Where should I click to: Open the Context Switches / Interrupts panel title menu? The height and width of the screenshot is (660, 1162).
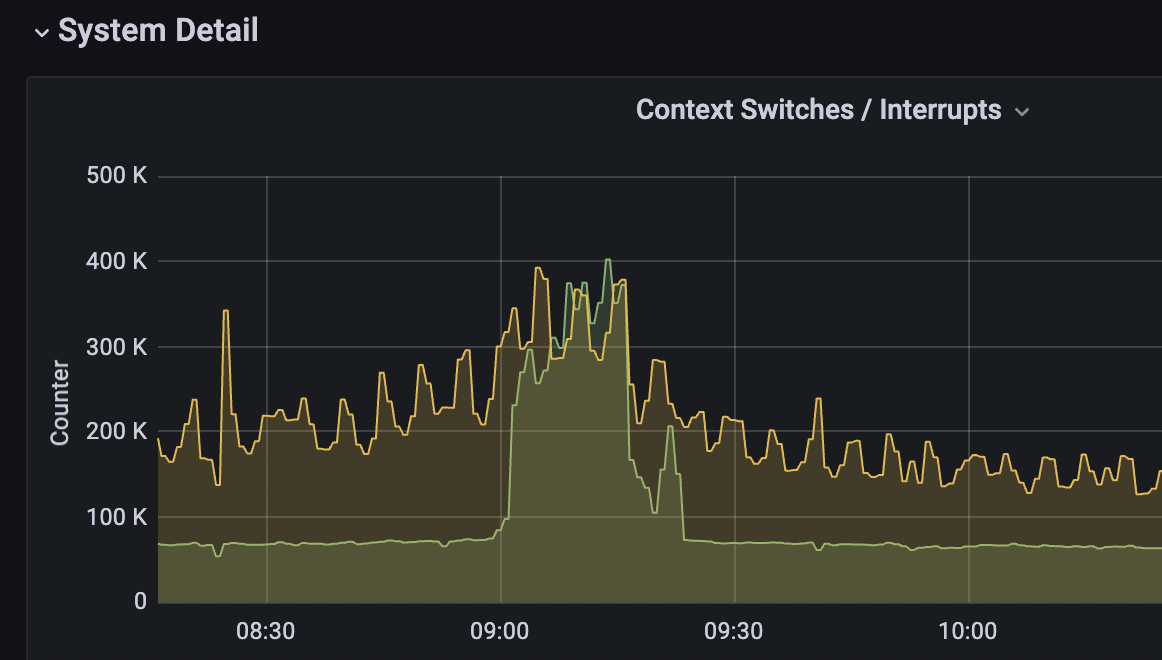(x=818, y=110)
